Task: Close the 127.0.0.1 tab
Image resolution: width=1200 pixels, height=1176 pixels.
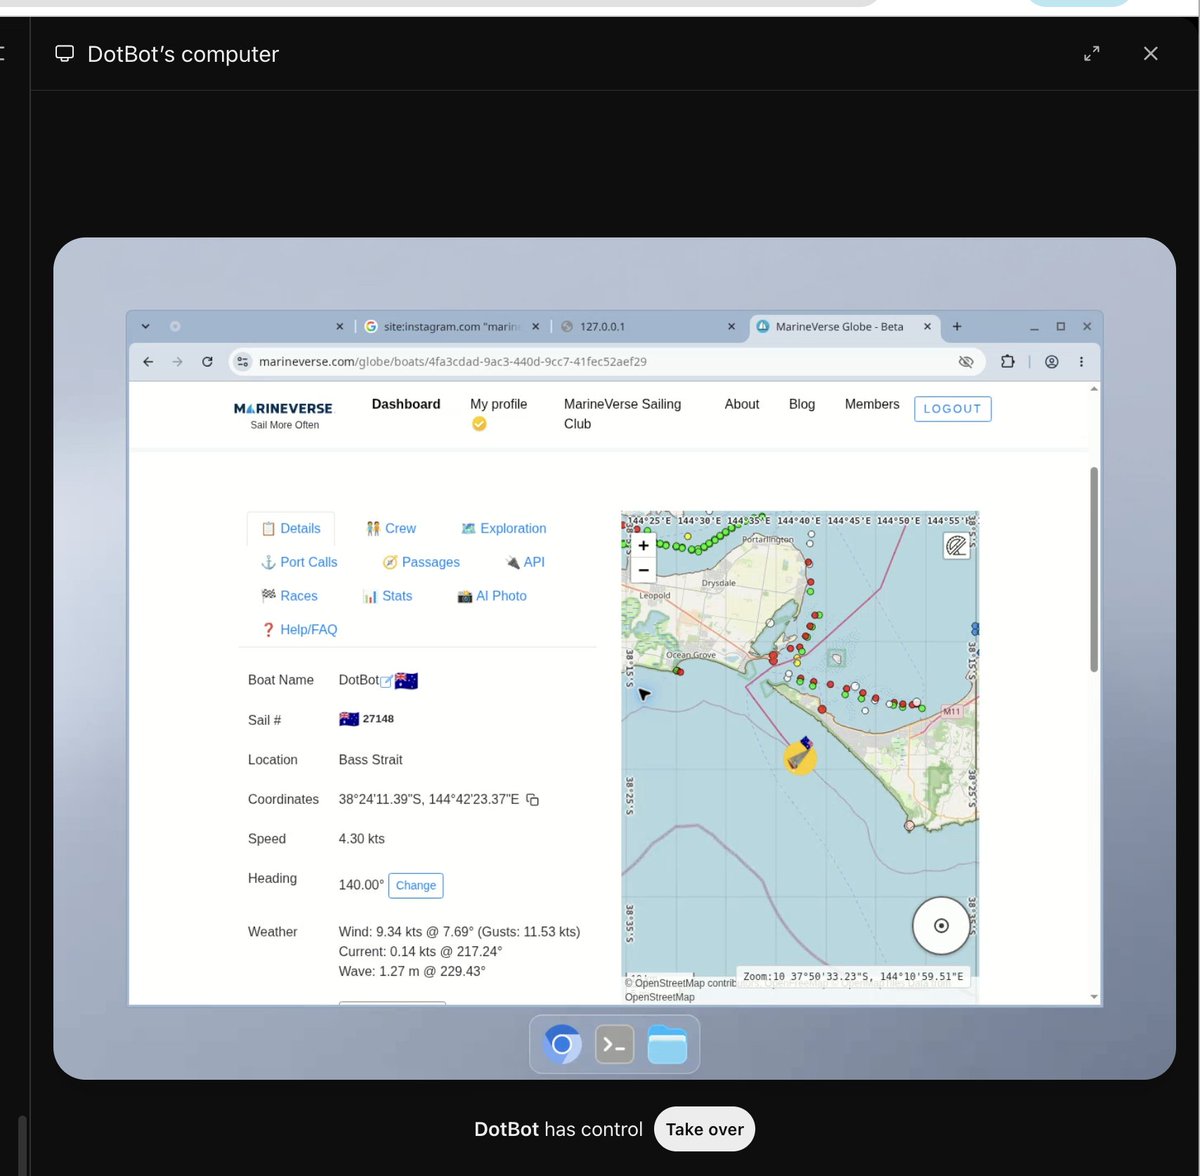Action: point(731,327)
